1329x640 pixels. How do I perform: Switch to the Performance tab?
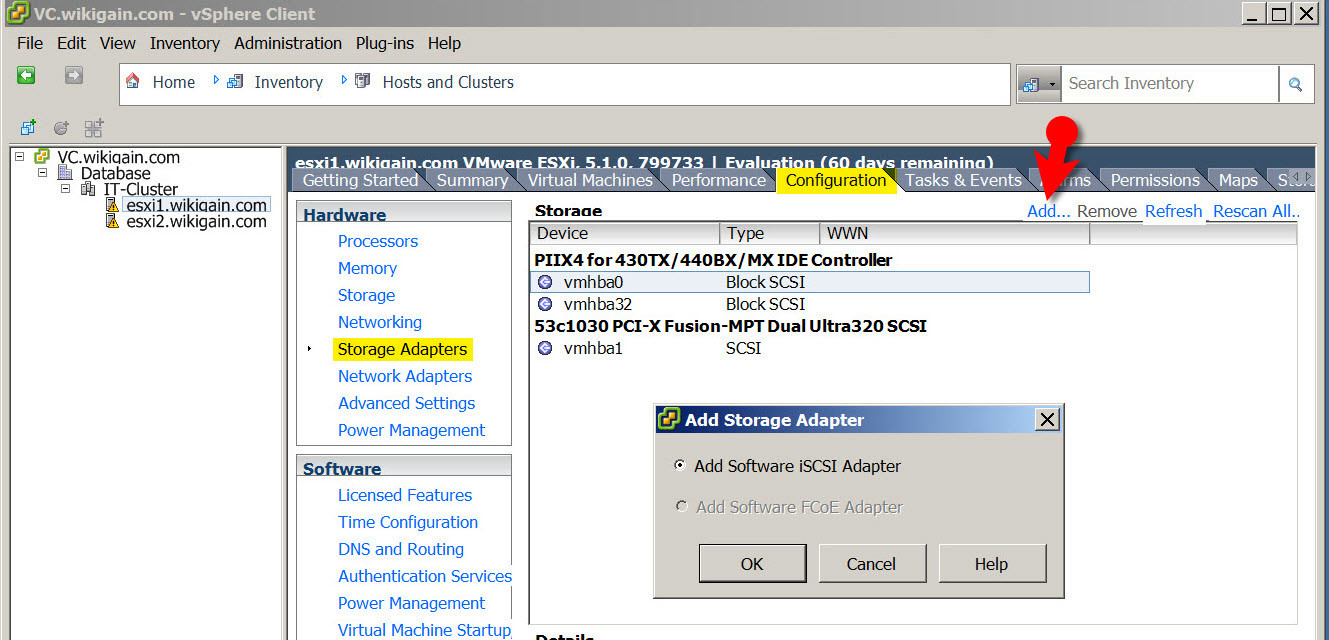[718, 180]
